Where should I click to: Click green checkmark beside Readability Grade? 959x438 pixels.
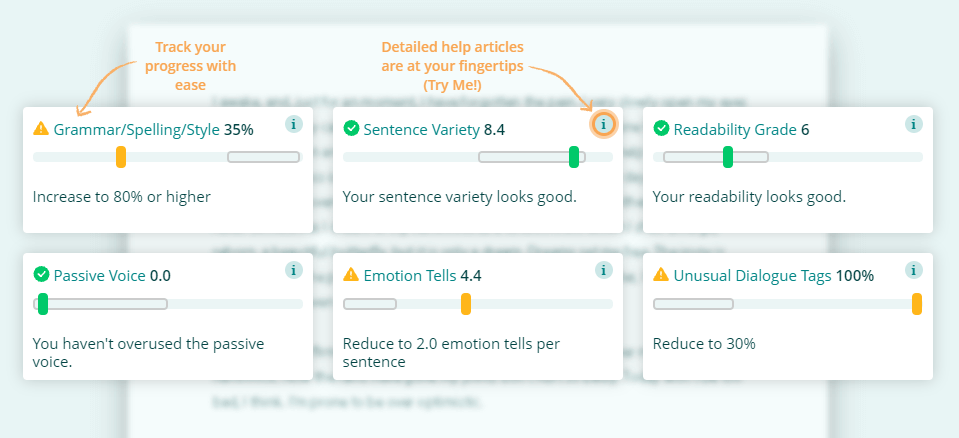[661, 128]
